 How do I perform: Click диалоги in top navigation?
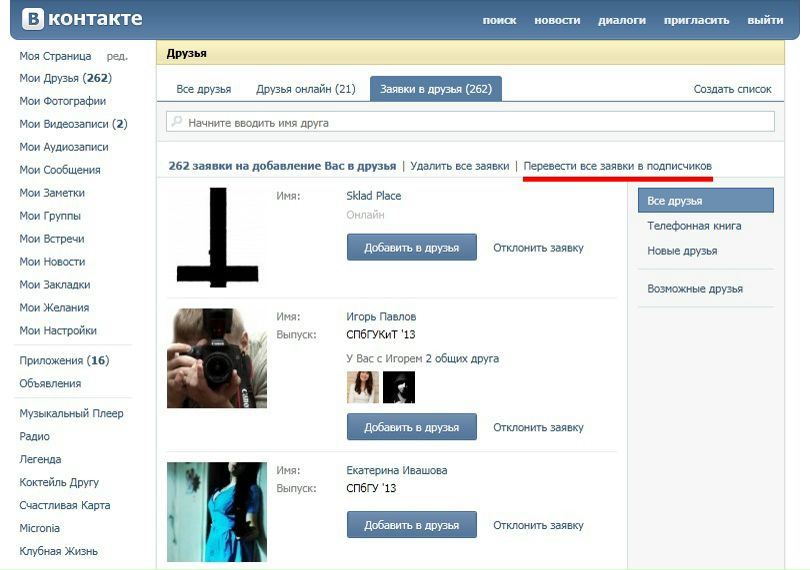click(x=622, y=20)
